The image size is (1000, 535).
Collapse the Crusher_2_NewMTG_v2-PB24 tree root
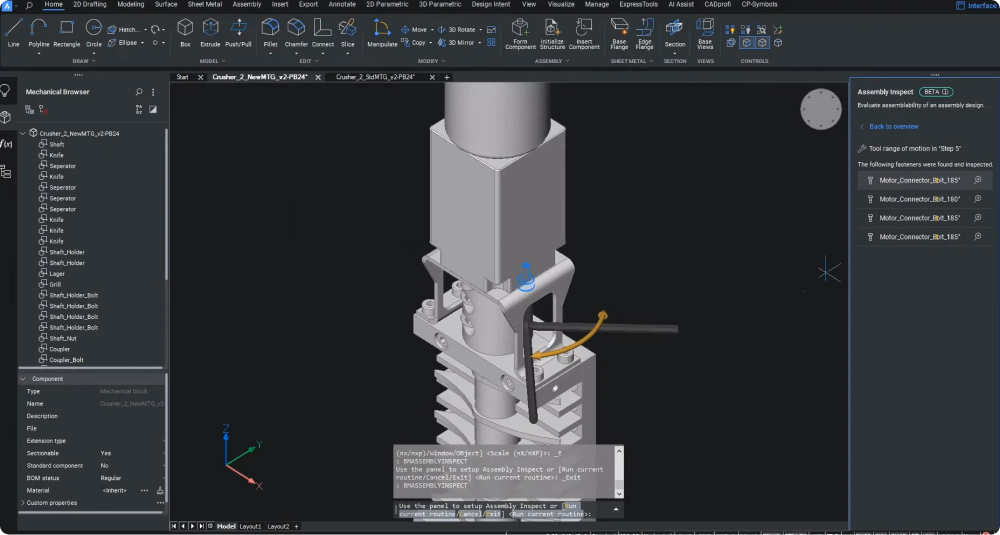click(x=23, y=133)
